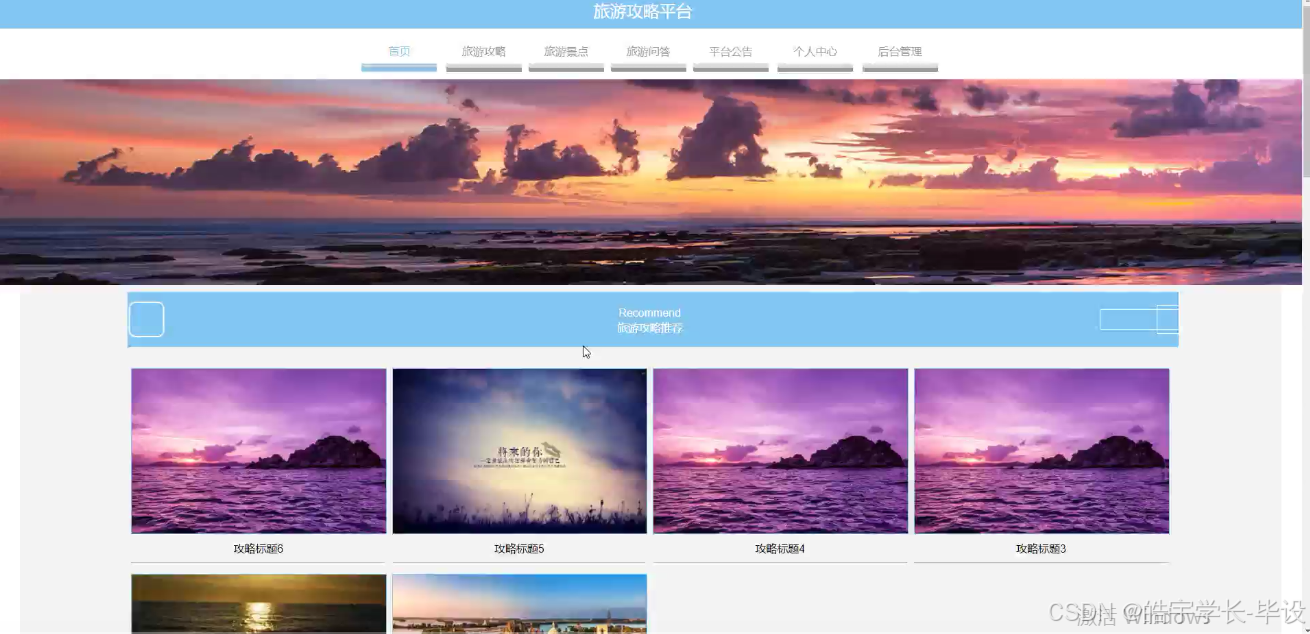The height and width of the screenshot is (634, 1310).
Task: Open the 旅游攻略 navigation tab
Action: tap(484, 52)
